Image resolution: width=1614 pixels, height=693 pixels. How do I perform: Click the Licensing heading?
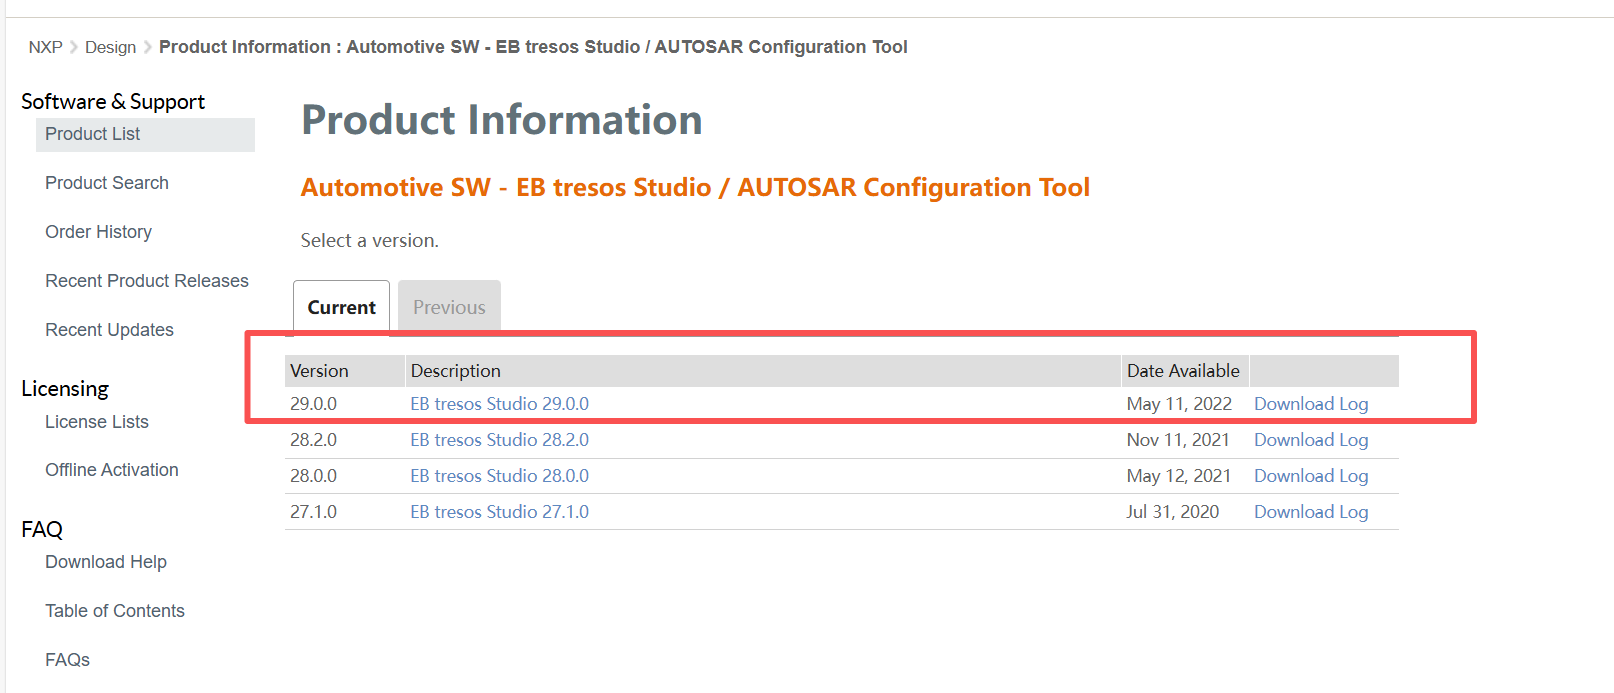(65, 389)
